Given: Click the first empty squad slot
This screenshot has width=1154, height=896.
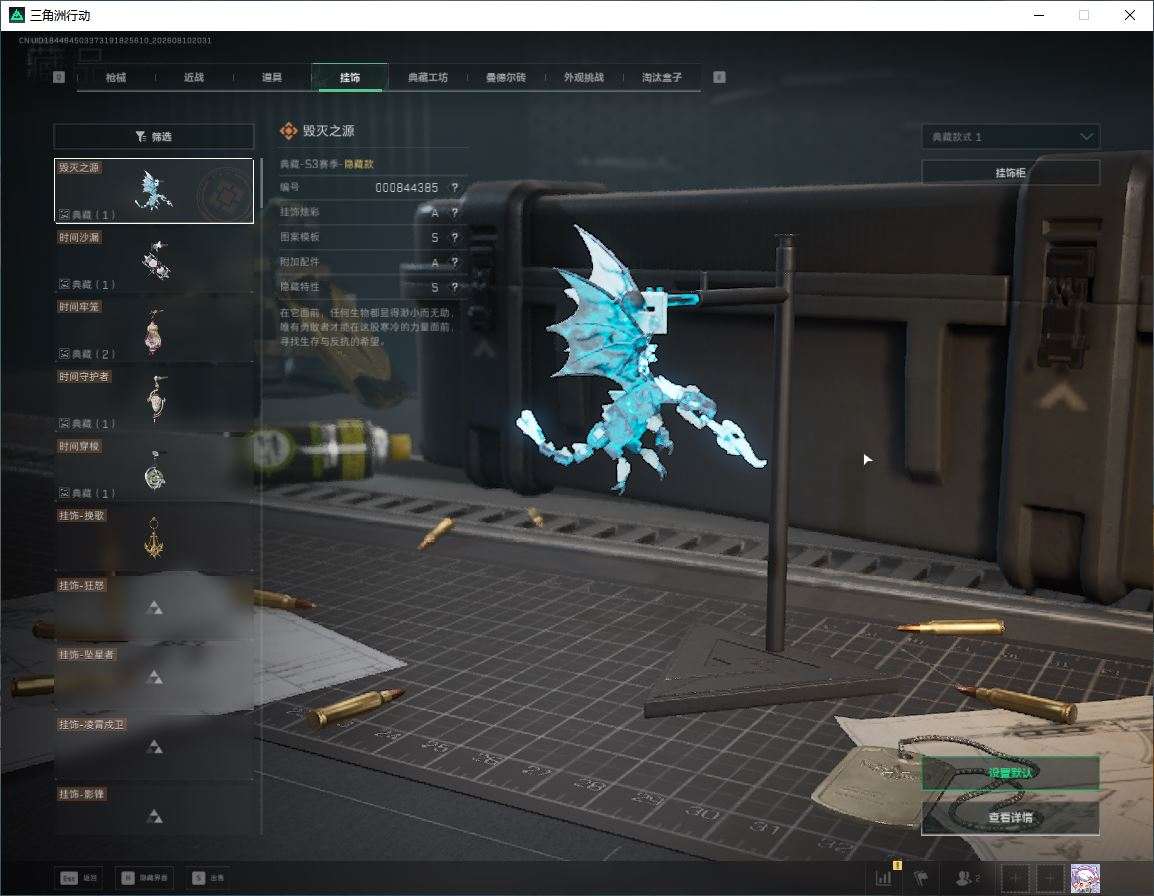Looking at the screenshot, I should pos(1015,878).
